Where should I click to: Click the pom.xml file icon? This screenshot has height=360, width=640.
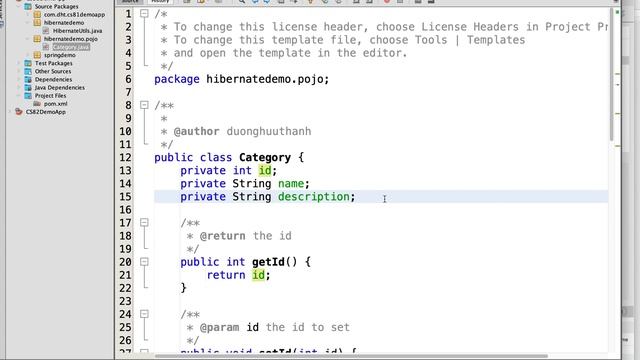click(37, 104)
